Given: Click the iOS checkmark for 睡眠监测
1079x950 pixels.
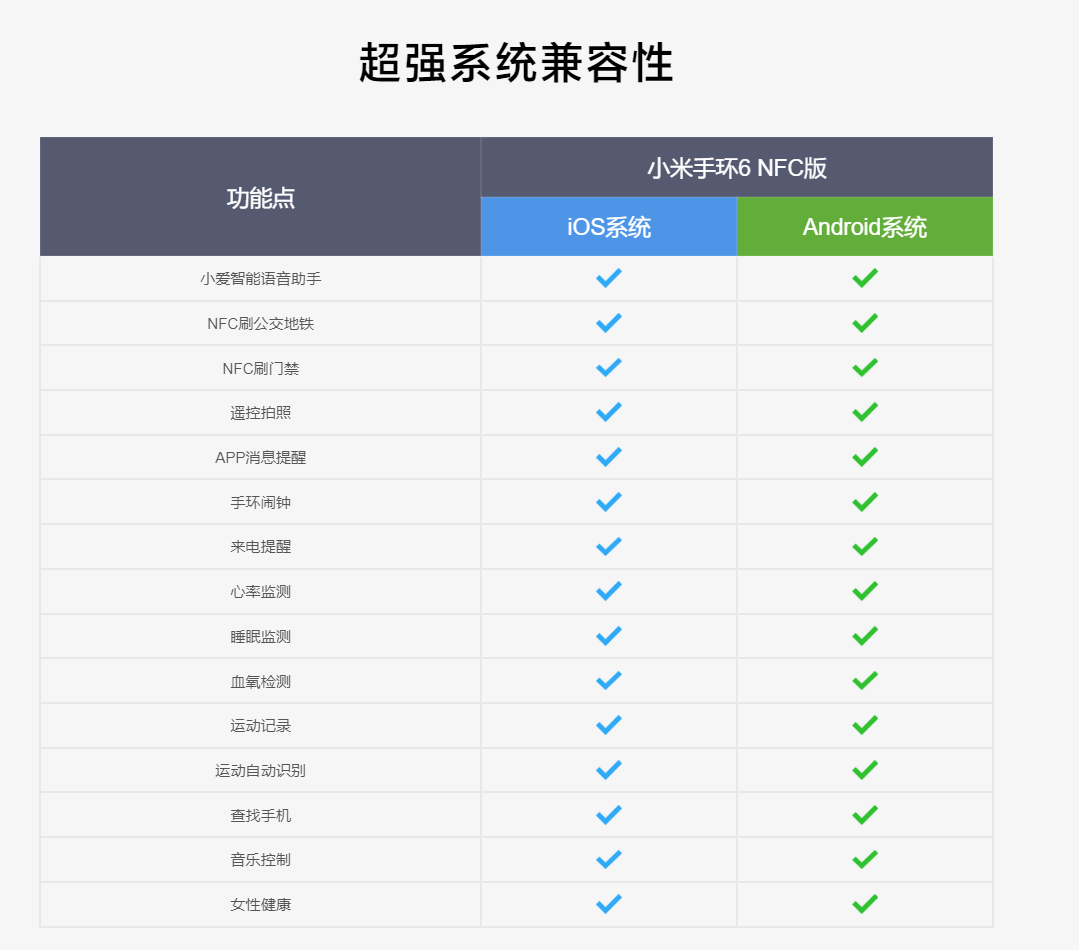Looking at the screenshot, I should 608,636.
